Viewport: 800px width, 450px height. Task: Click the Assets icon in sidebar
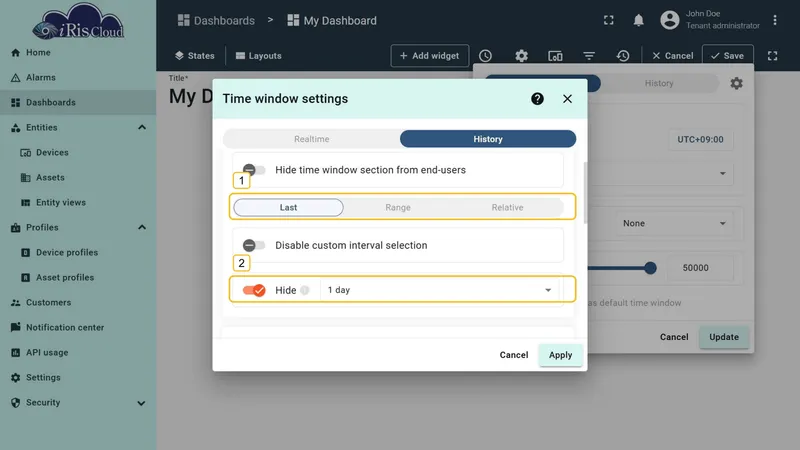26,178
